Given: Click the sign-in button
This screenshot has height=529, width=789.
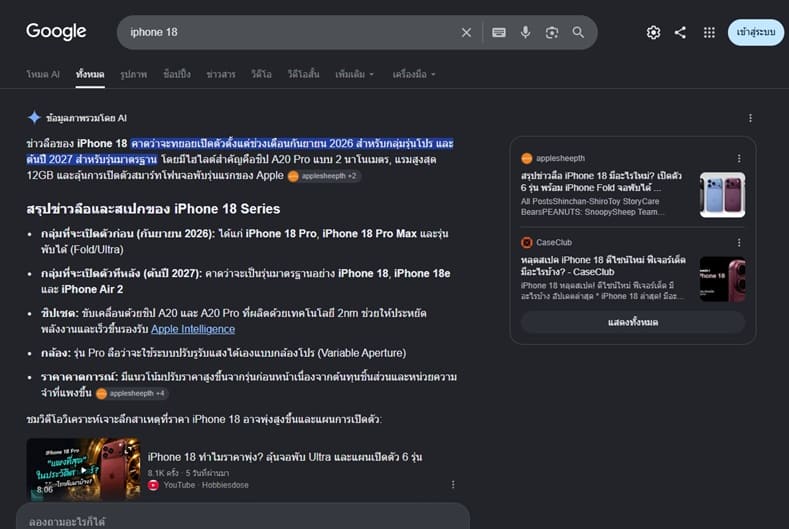Looking at the screenshot, I should (756, 32).
